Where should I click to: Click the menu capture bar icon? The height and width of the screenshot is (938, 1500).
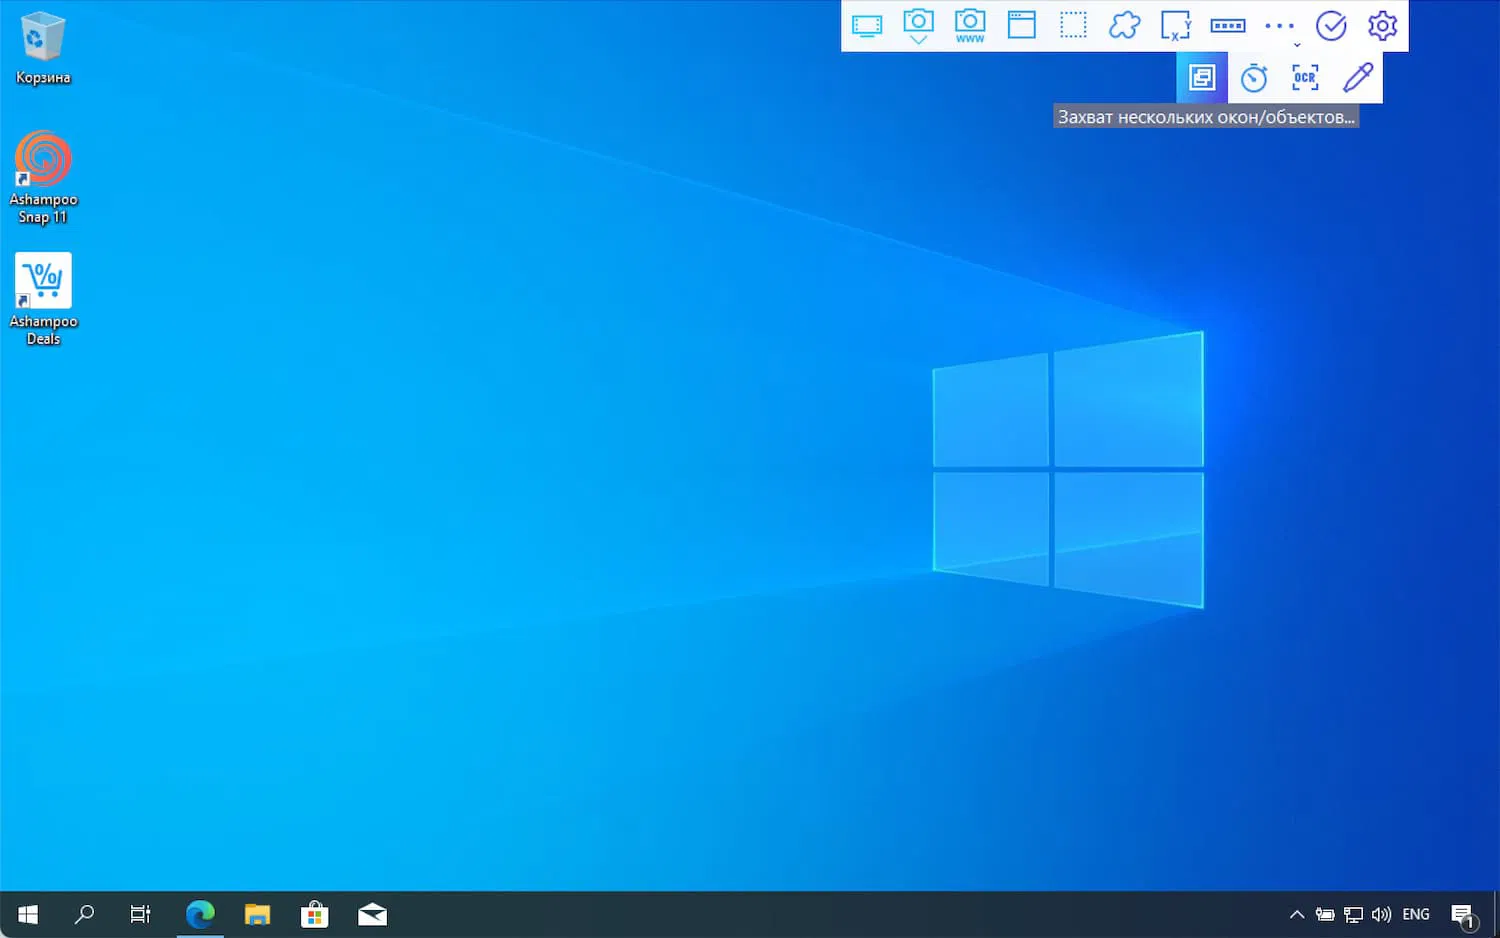pos(1228,26)
